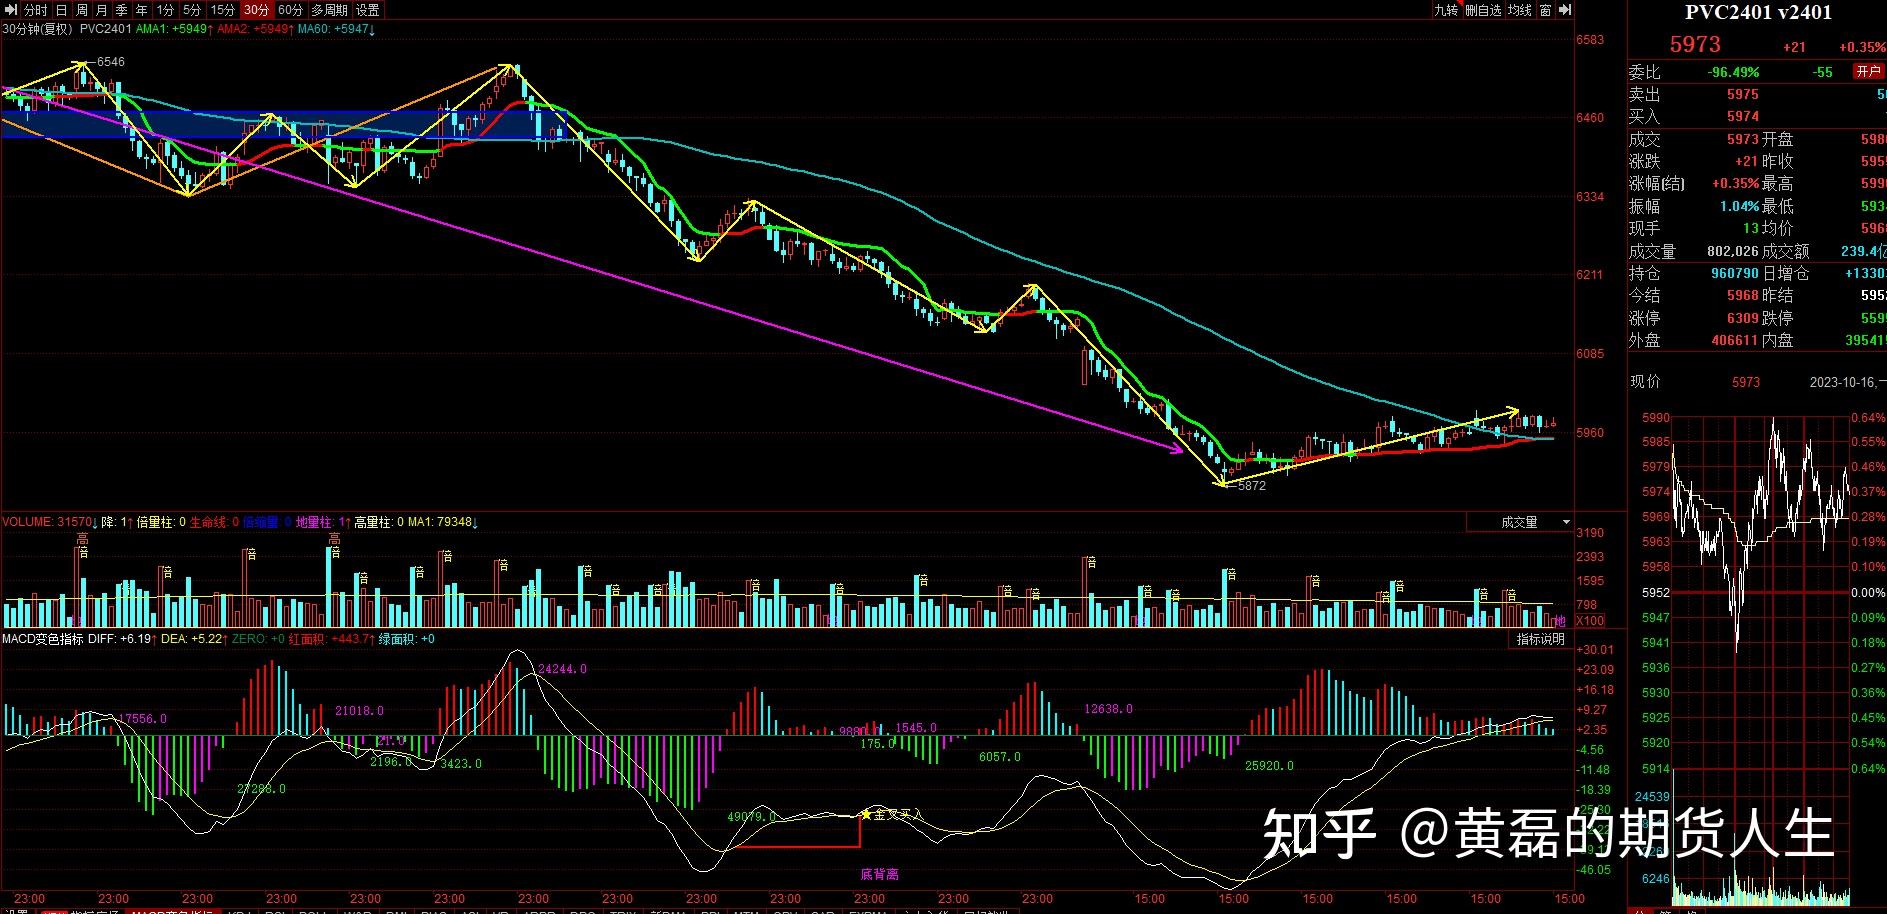This screenshot has width=1887, height=914.
Task: Click the 30分钟(复权) PVC2401 chart title
Action: point(66,29)
